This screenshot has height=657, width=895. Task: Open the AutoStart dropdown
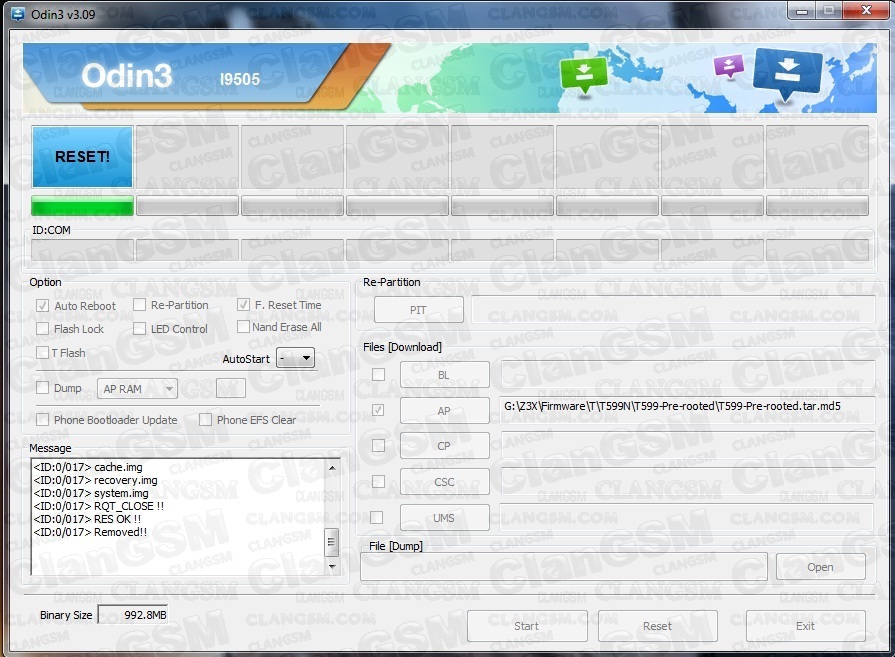click(x=295, y=358)
